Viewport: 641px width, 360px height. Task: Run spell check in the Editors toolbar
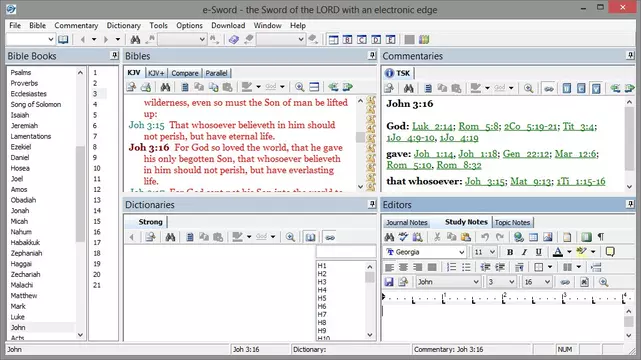pos(403,237)
